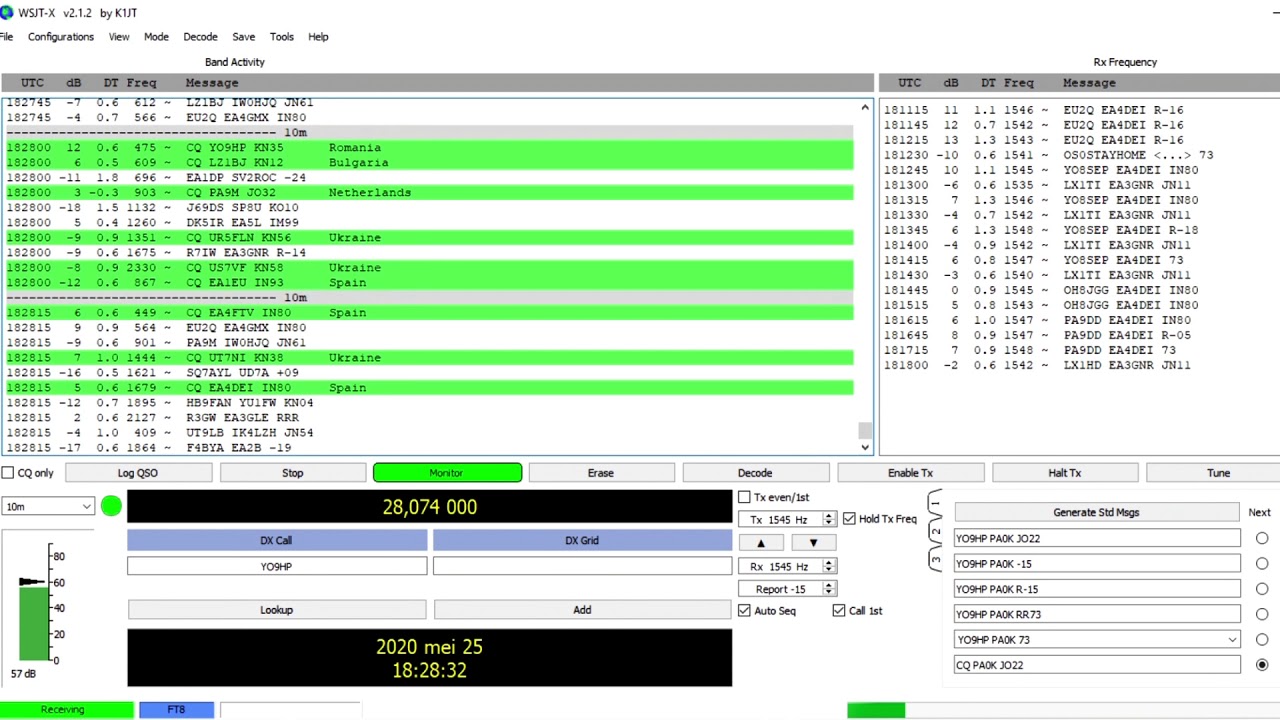1280x720 pixels.
Task: Click the Band Activity scroll-down arrow
Action: click(865, 446)
